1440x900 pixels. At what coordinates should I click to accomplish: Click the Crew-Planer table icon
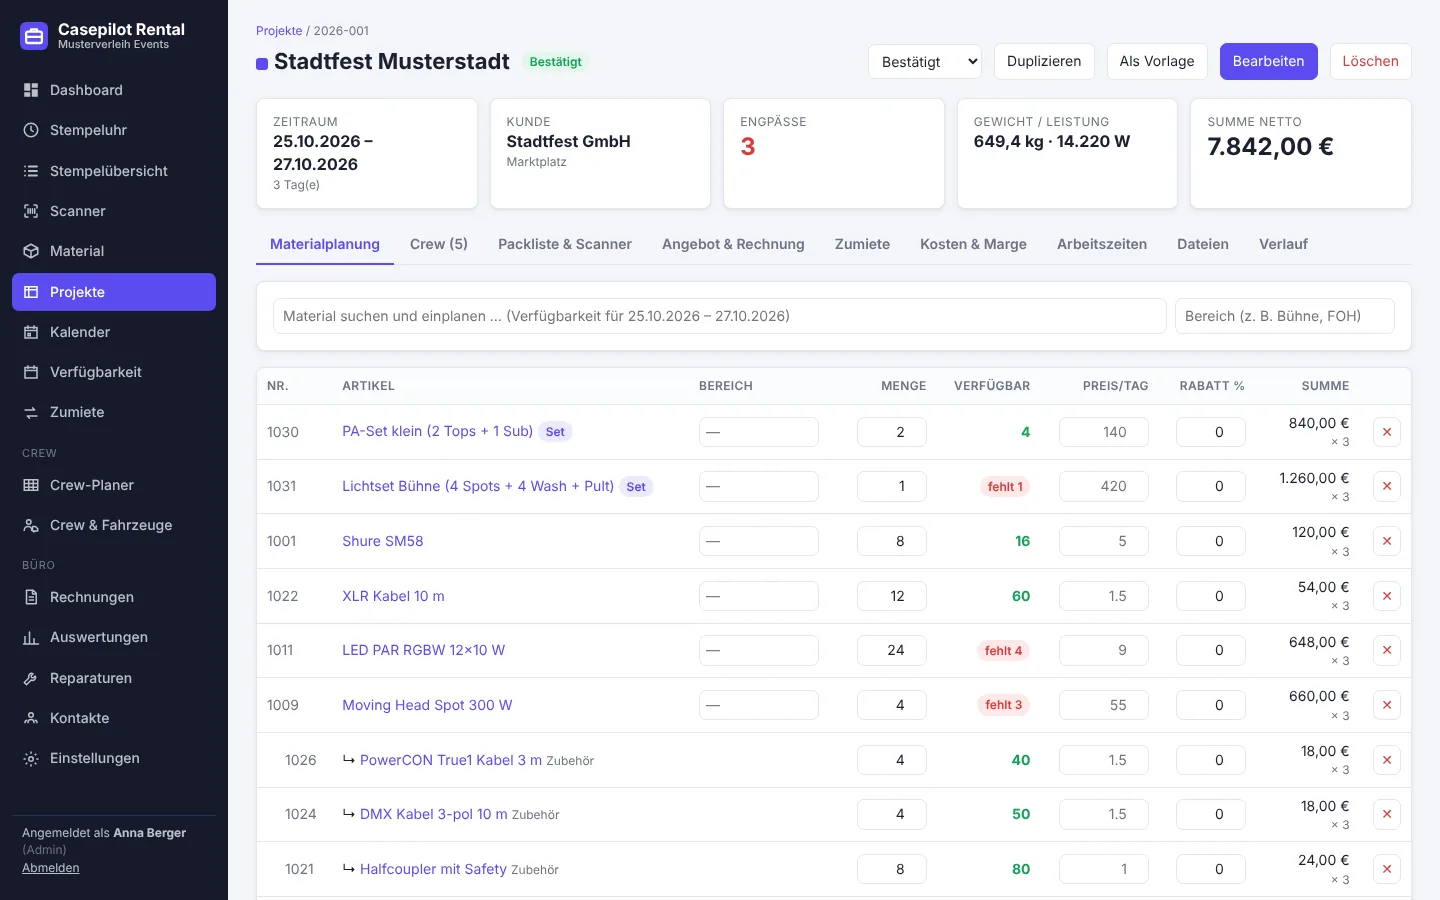pos(31,485)
